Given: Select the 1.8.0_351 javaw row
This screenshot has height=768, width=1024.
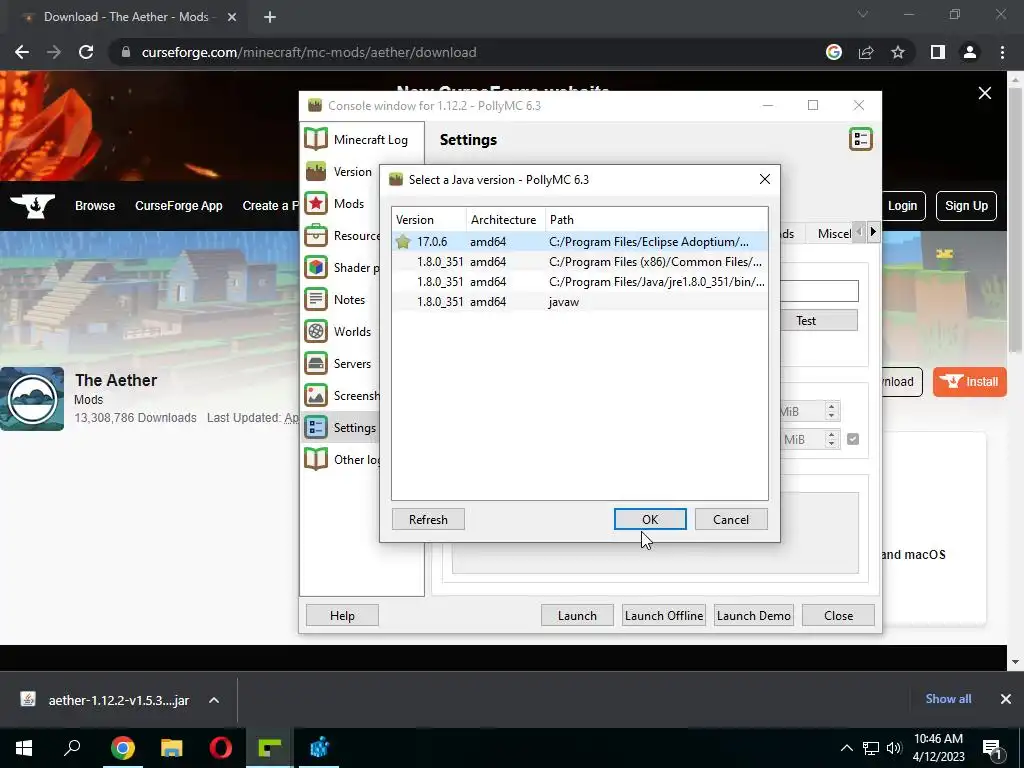Looking at the screenshot, I should click(580, 302).
